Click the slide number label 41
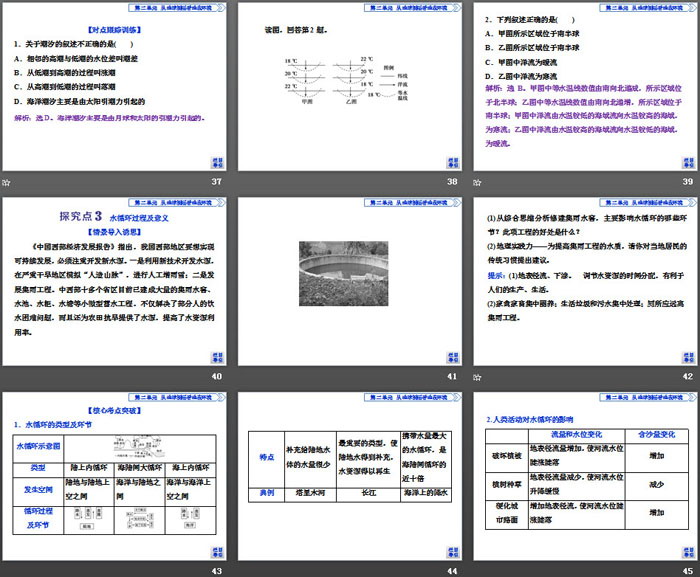The height and width of the screenshot is (577, 700). (451, 376)
